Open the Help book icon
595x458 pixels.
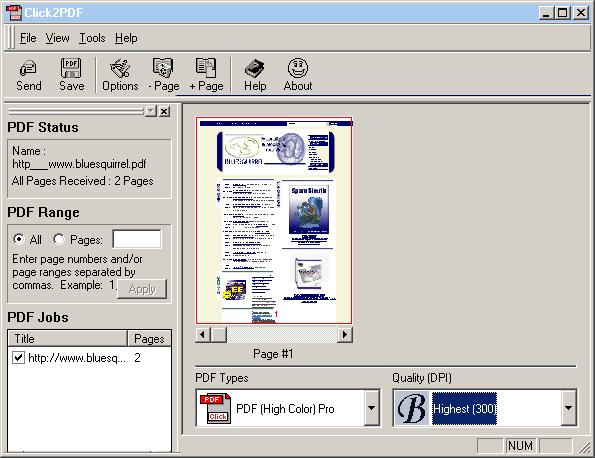coord(255,75)
